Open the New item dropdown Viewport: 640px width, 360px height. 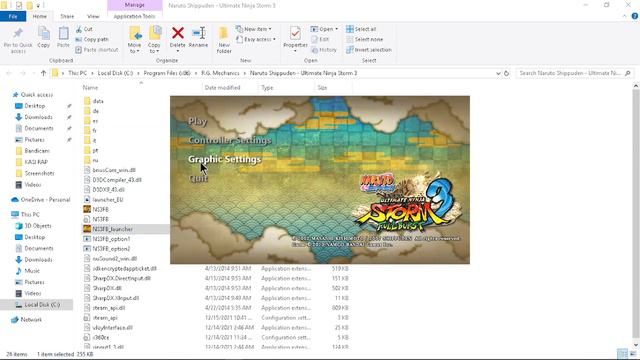[x=253, y=29]
